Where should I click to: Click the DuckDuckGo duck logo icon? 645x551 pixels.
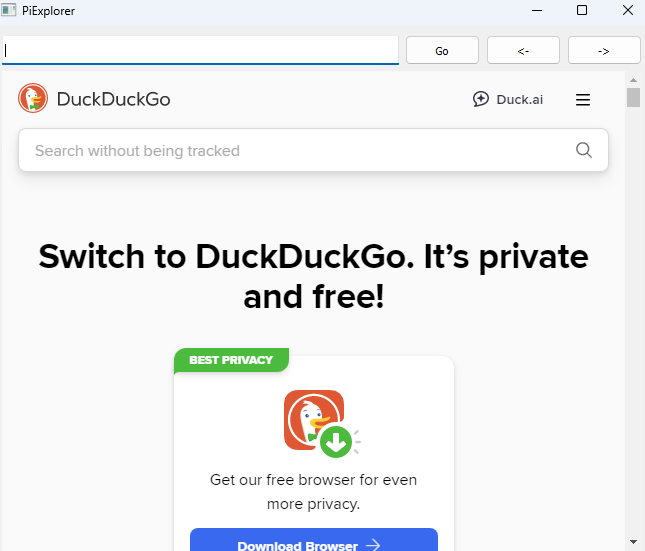pos(33,98)
